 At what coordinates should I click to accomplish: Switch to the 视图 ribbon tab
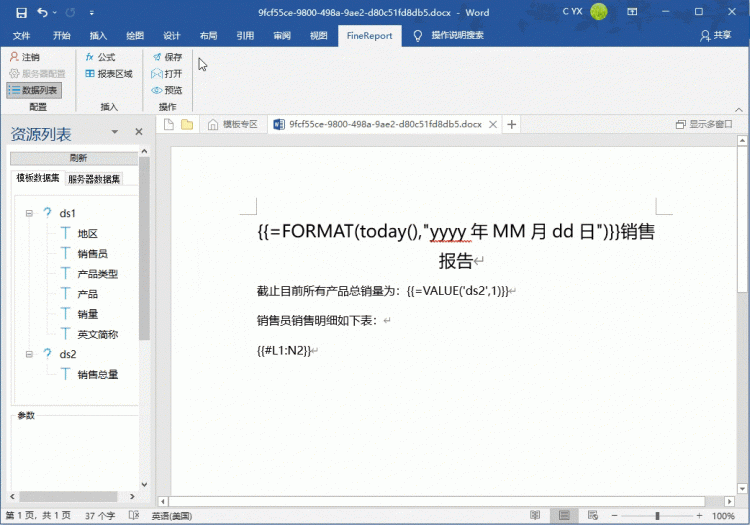pos(319,35)
